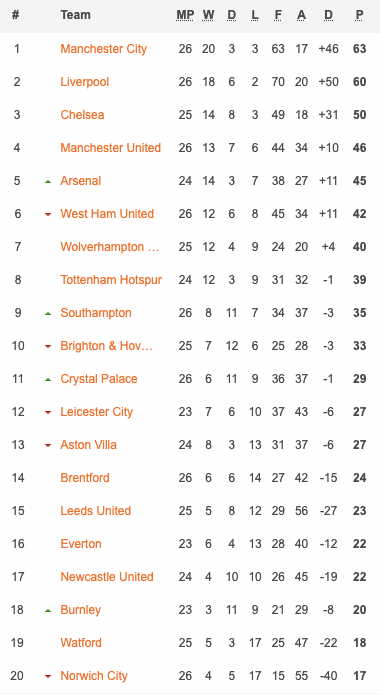This screenshot has width=380, height=694.
Task: Click the P points column header
Action: pyautogui.click(x=359, y=15)
